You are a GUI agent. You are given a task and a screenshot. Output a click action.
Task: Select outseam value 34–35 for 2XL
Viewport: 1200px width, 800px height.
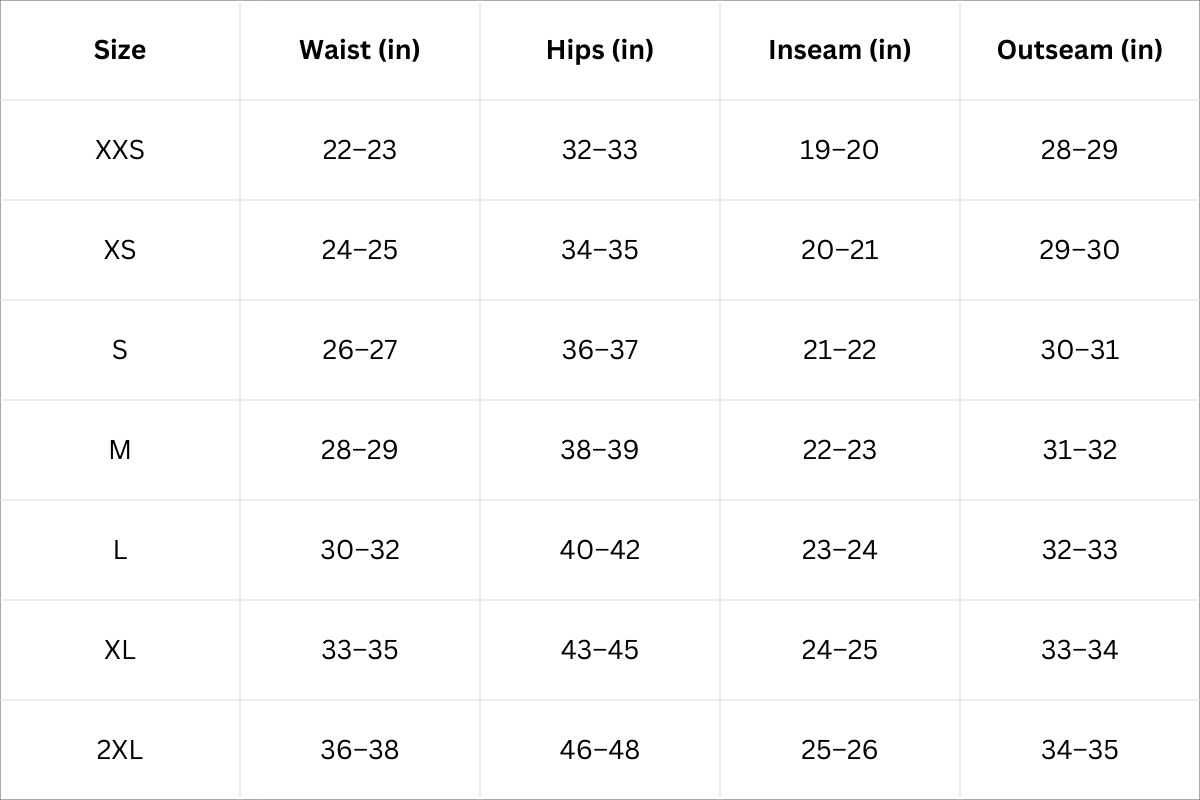[x=1080, y=750]
